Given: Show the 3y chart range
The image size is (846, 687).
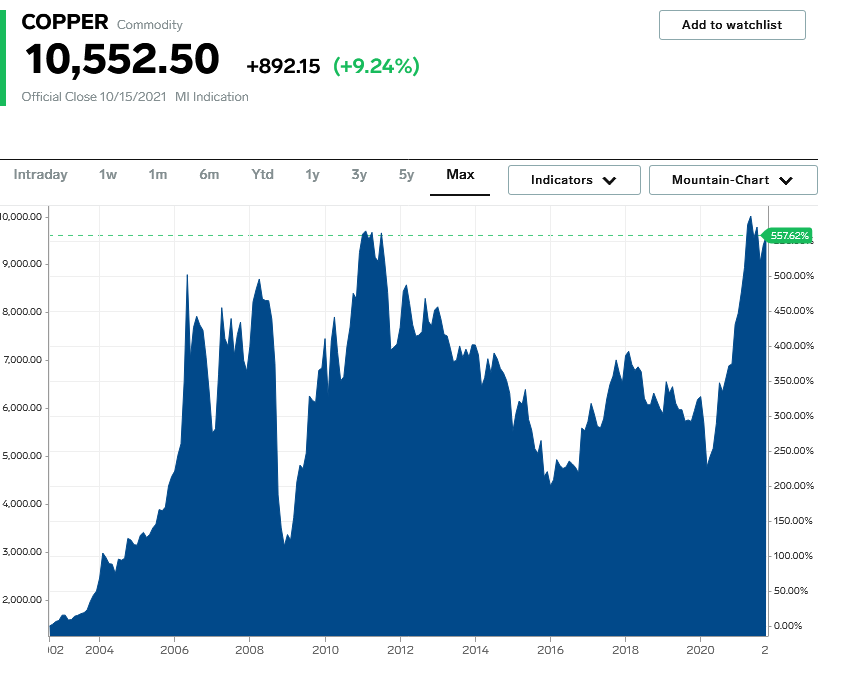Looking at the screenshot, I should [359, 174].
